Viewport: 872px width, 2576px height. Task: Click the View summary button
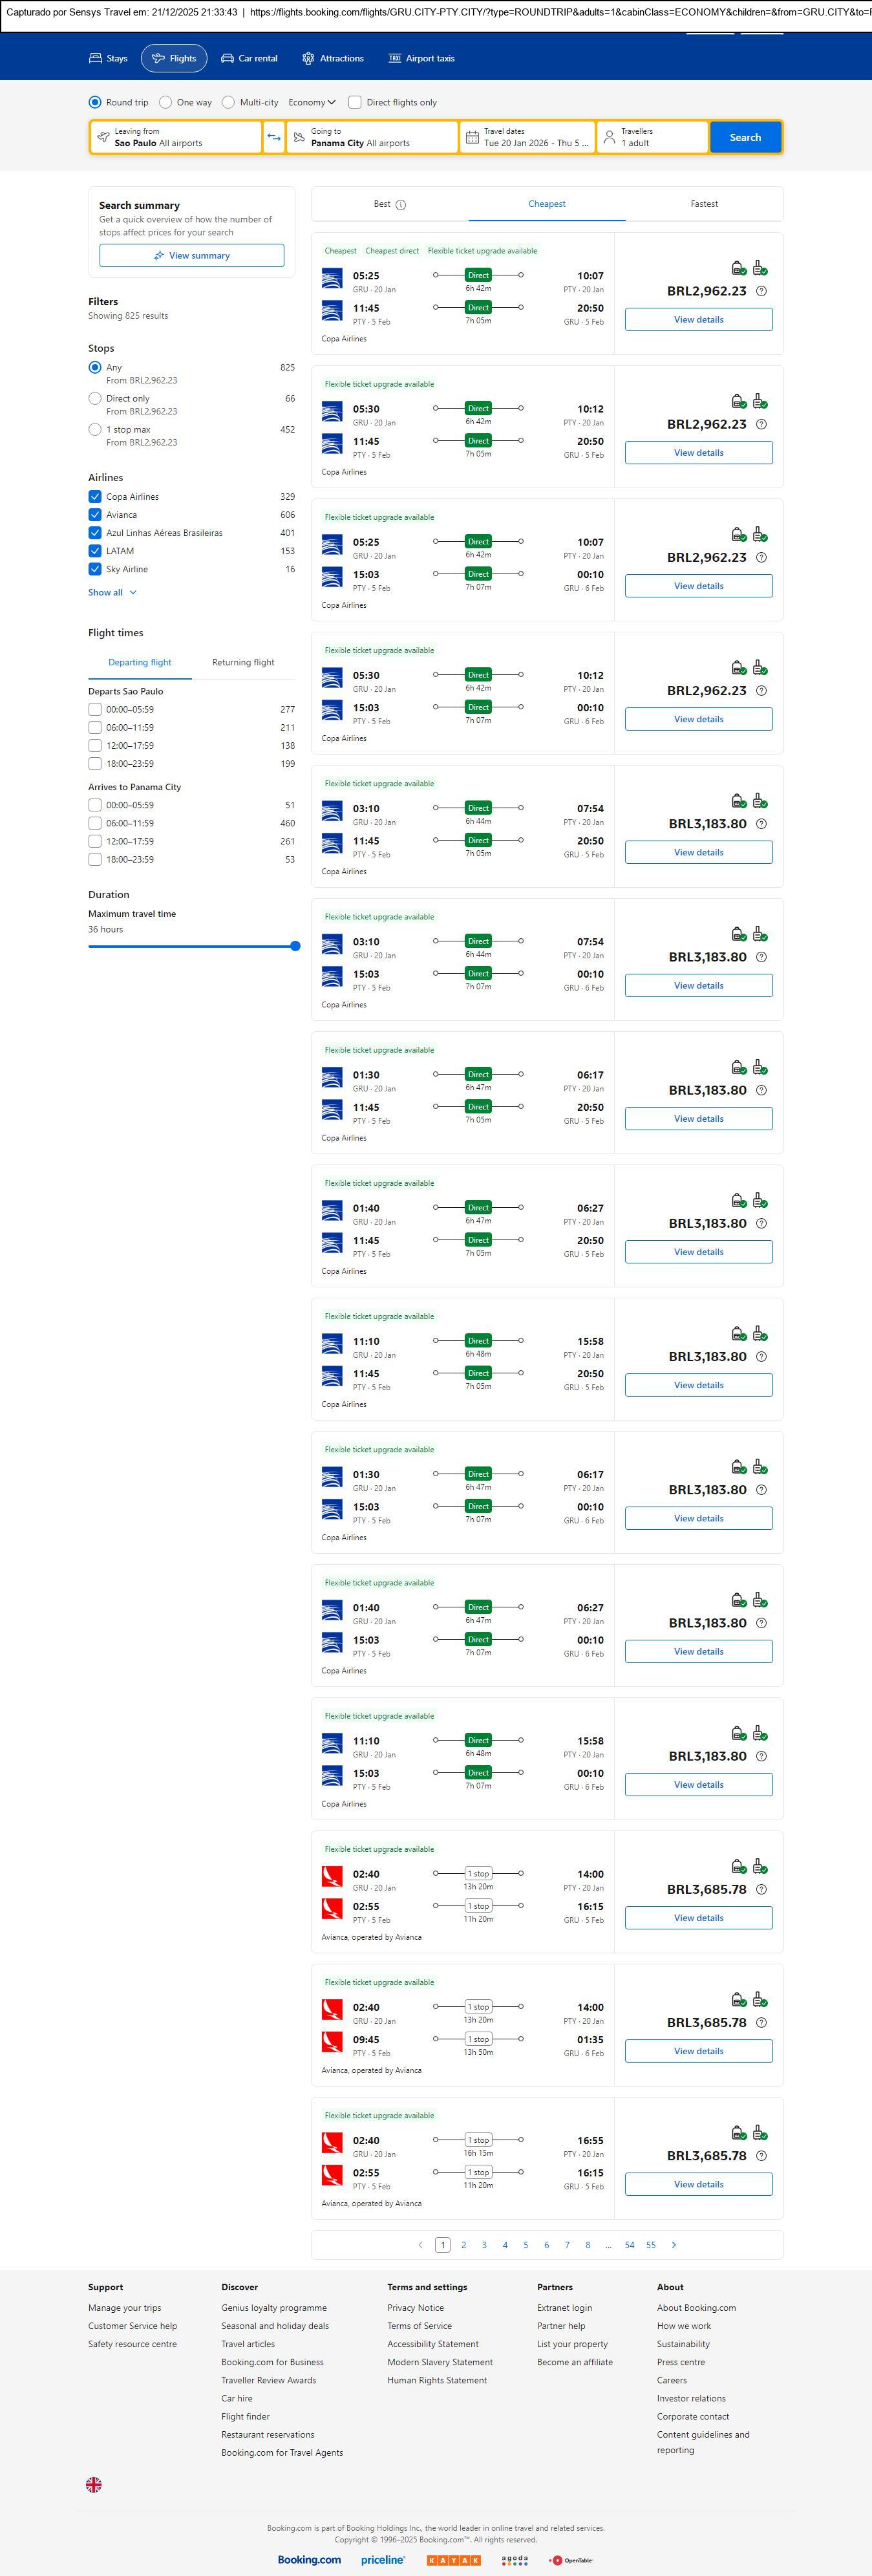click(x=191, y=256)
